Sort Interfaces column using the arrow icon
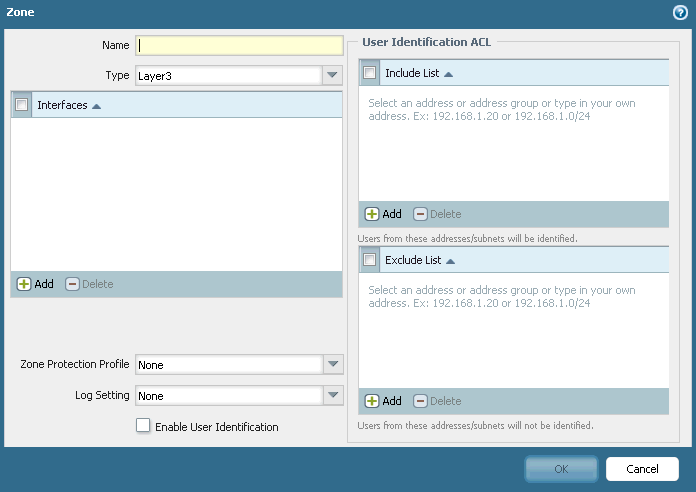Screen dimensions: 696x492 (x=97, y=105)
